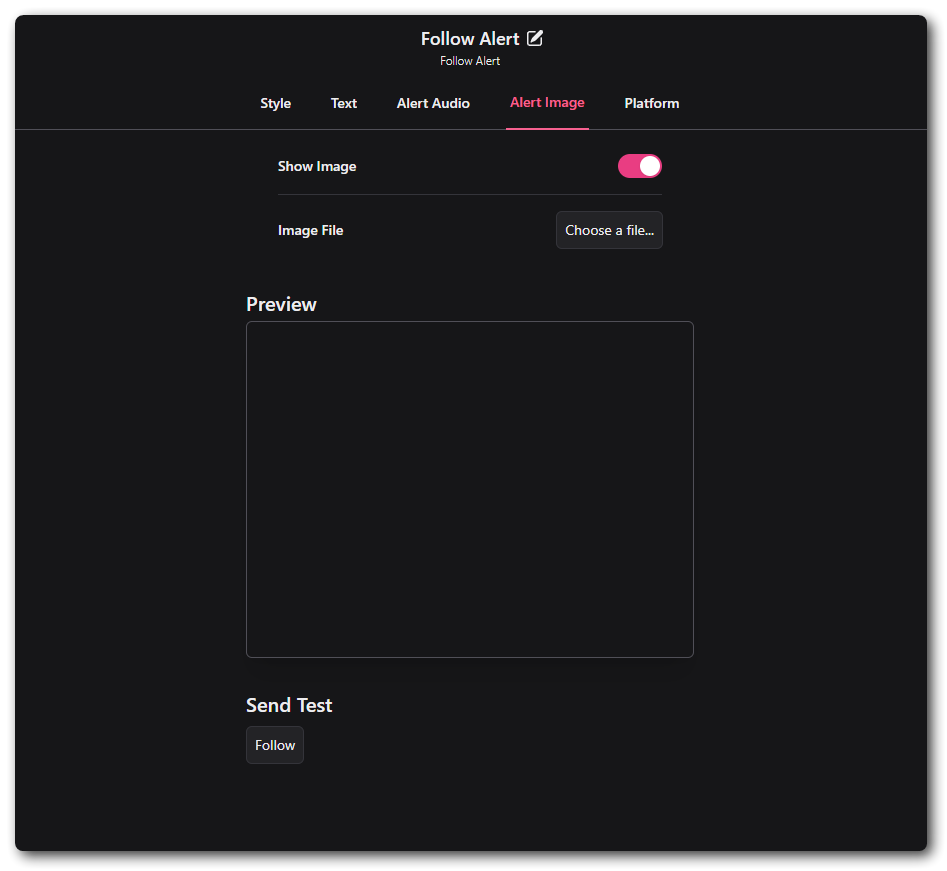
Task: Click the Show Image label
Action: pos(317,166)
